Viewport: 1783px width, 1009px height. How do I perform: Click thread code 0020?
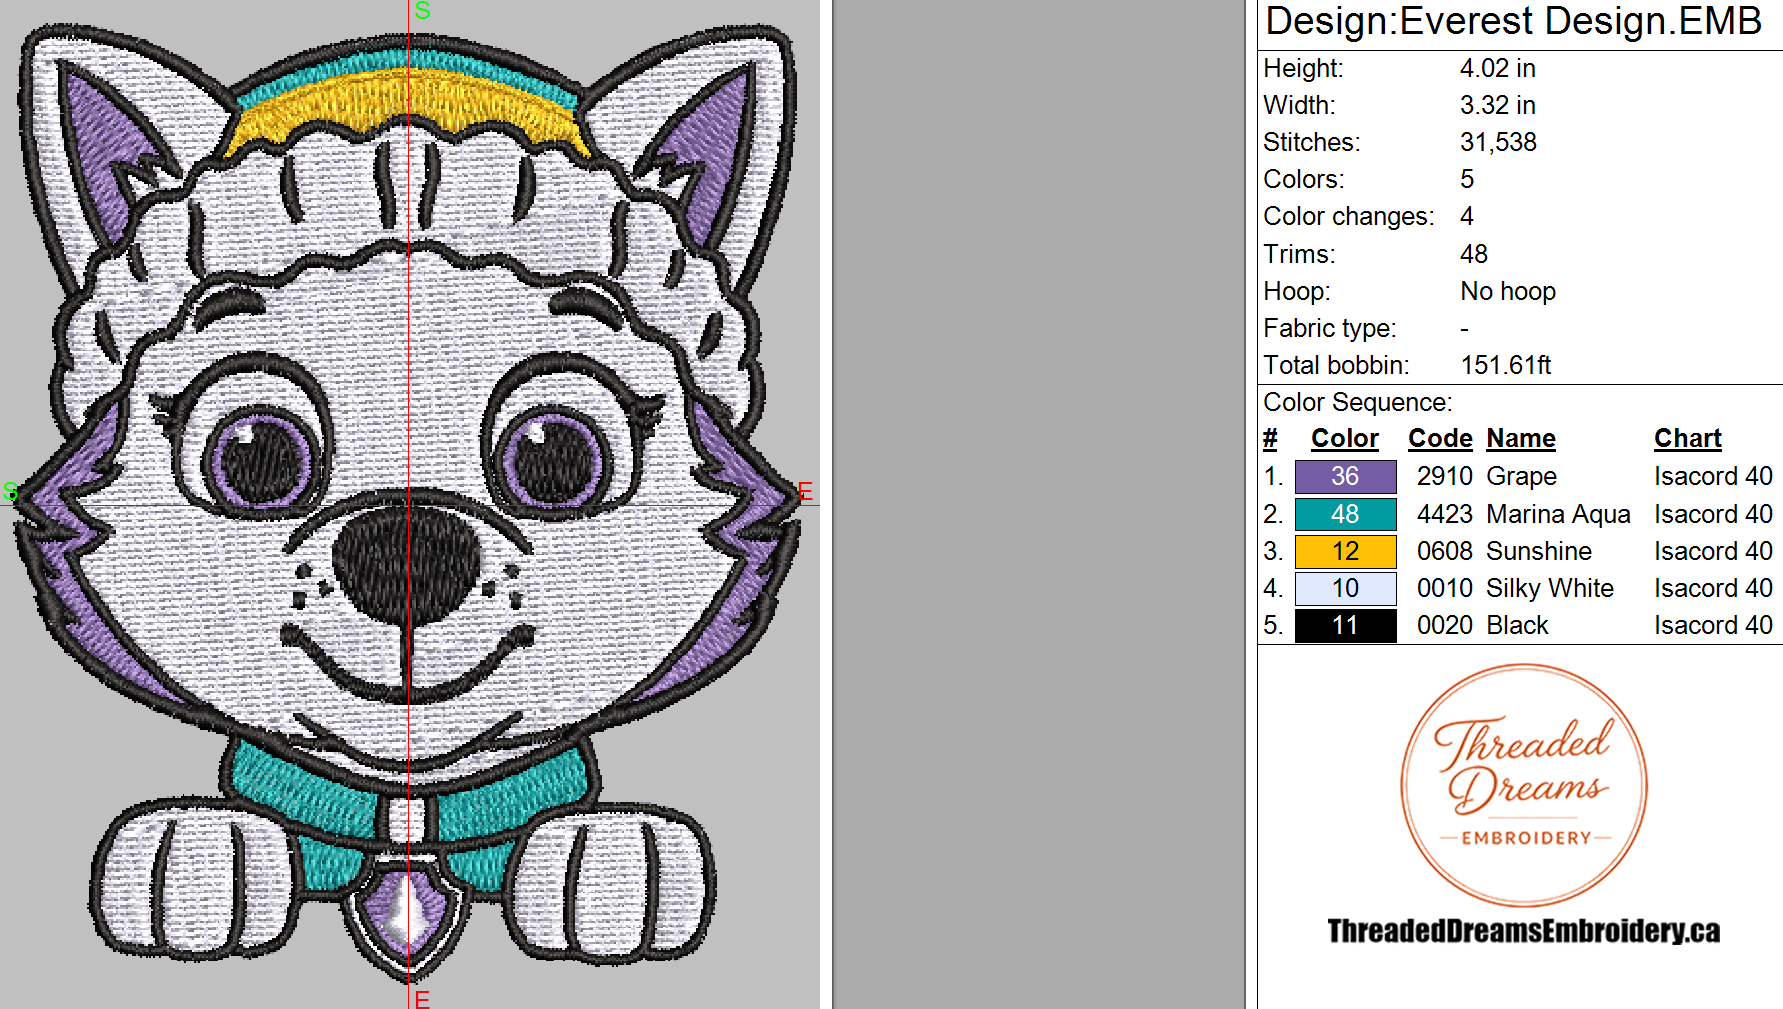point(1445,625)
